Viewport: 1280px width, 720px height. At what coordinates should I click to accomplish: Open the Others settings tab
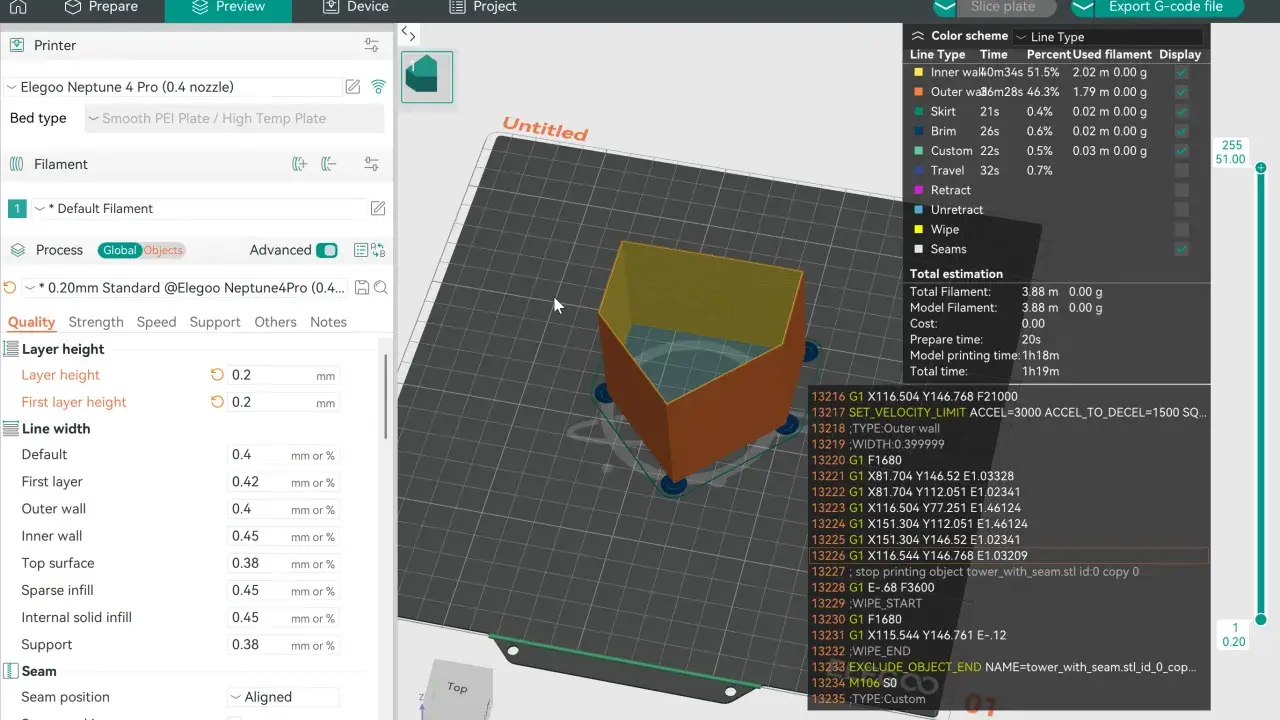(x=275, y=322)
